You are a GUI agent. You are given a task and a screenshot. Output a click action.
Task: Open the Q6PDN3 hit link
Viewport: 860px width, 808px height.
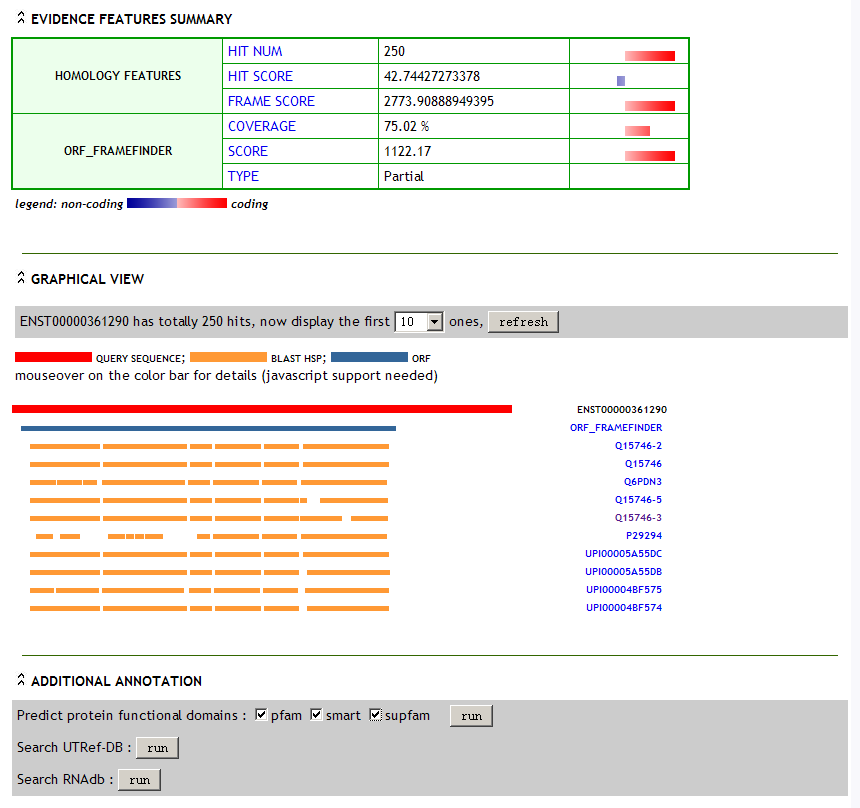[x=642, y=482]
